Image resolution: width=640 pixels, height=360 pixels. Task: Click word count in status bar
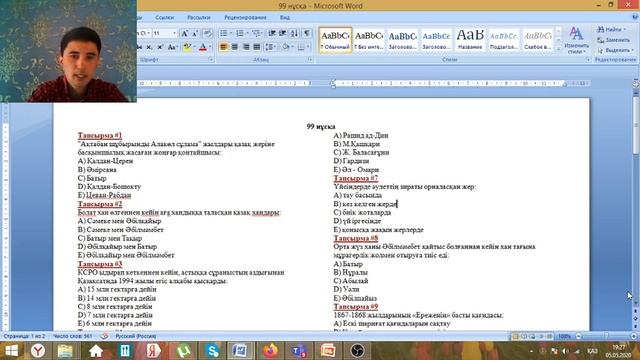pyautogui.click(x=73, y=336)
